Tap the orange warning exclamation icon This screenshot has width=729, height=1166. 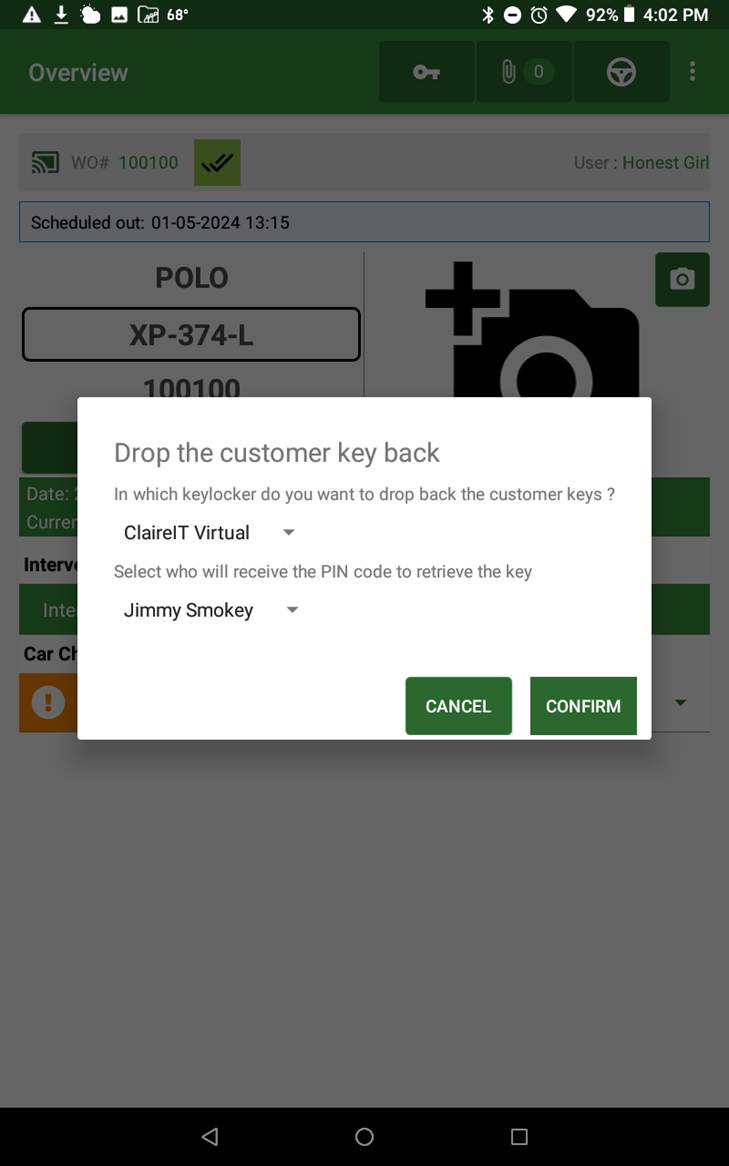(x=48, y=703)
